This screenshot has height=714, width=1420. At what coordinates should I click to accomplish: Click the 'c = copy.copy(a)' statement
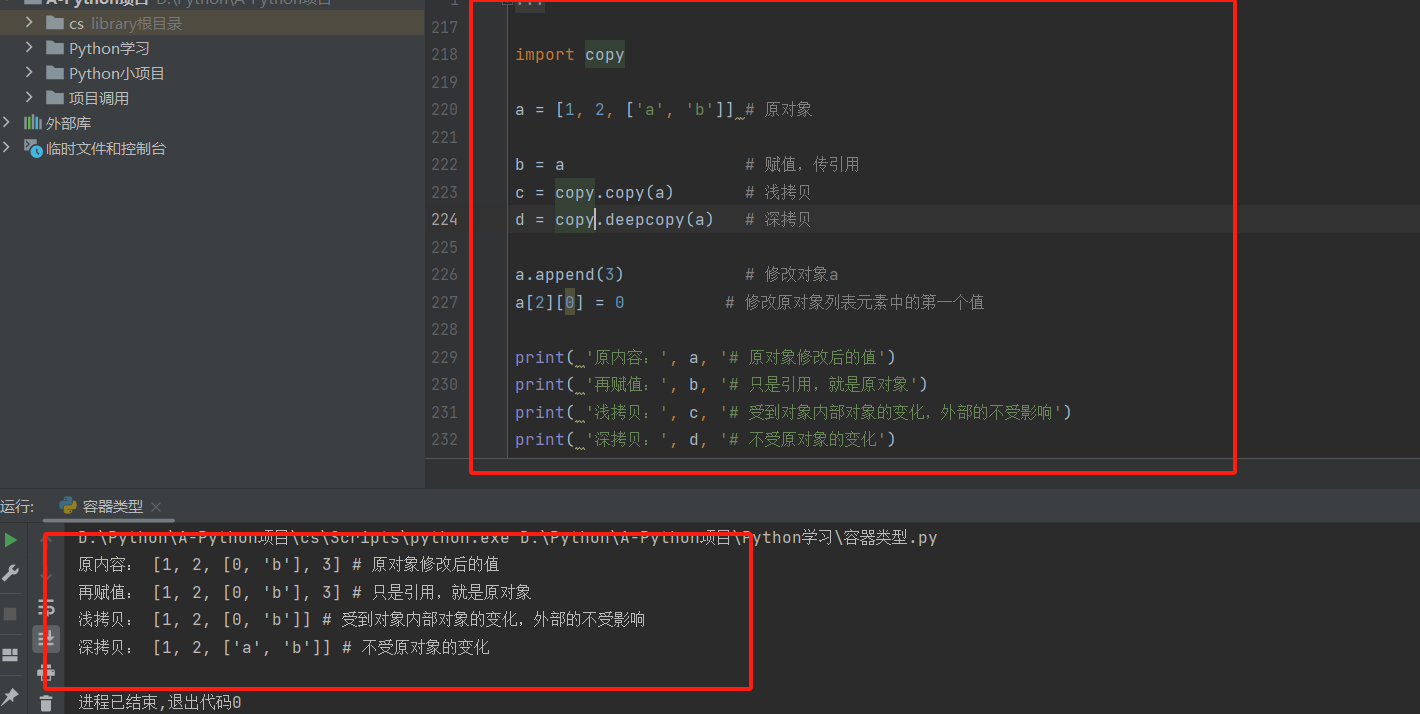click(x=595, y=192)
